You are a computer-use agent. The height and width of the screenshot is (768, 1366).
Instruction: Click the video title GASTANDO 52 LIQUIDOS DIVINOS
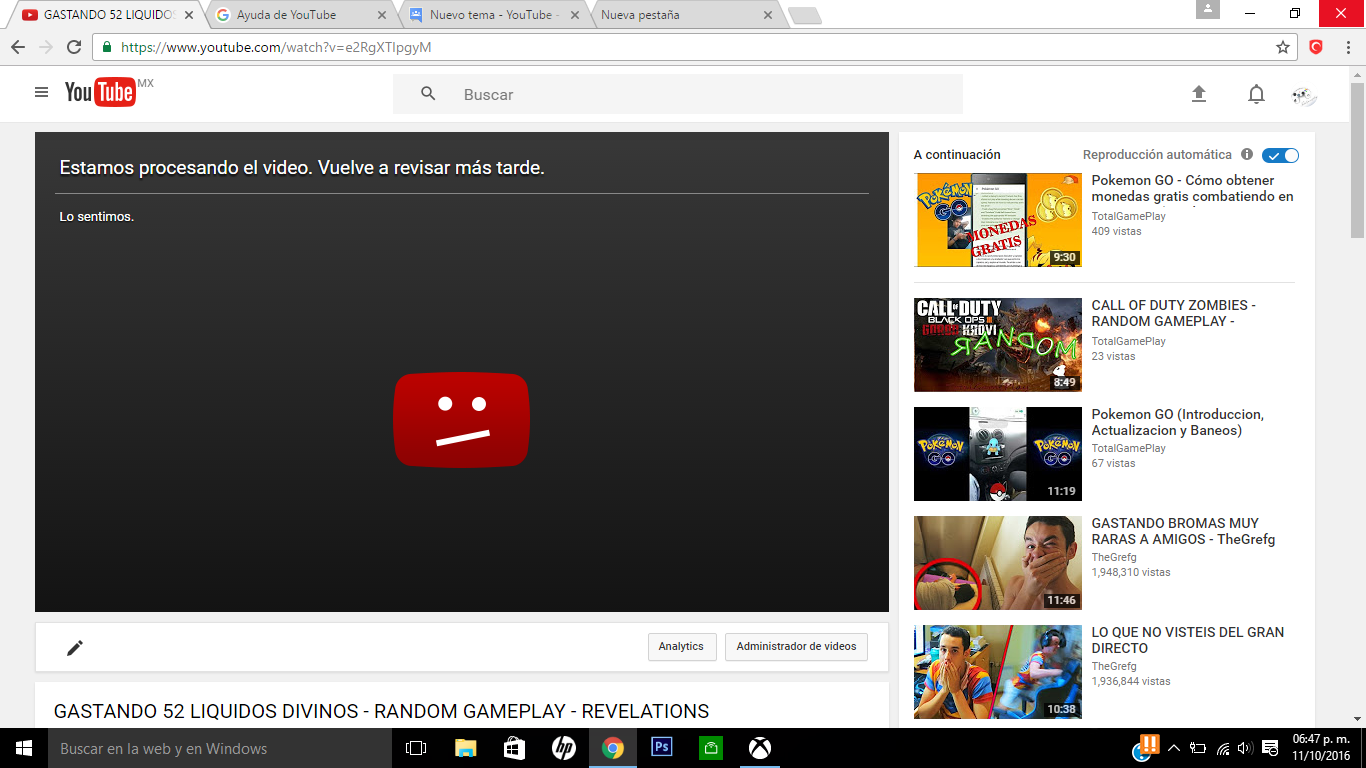point(381,712)
